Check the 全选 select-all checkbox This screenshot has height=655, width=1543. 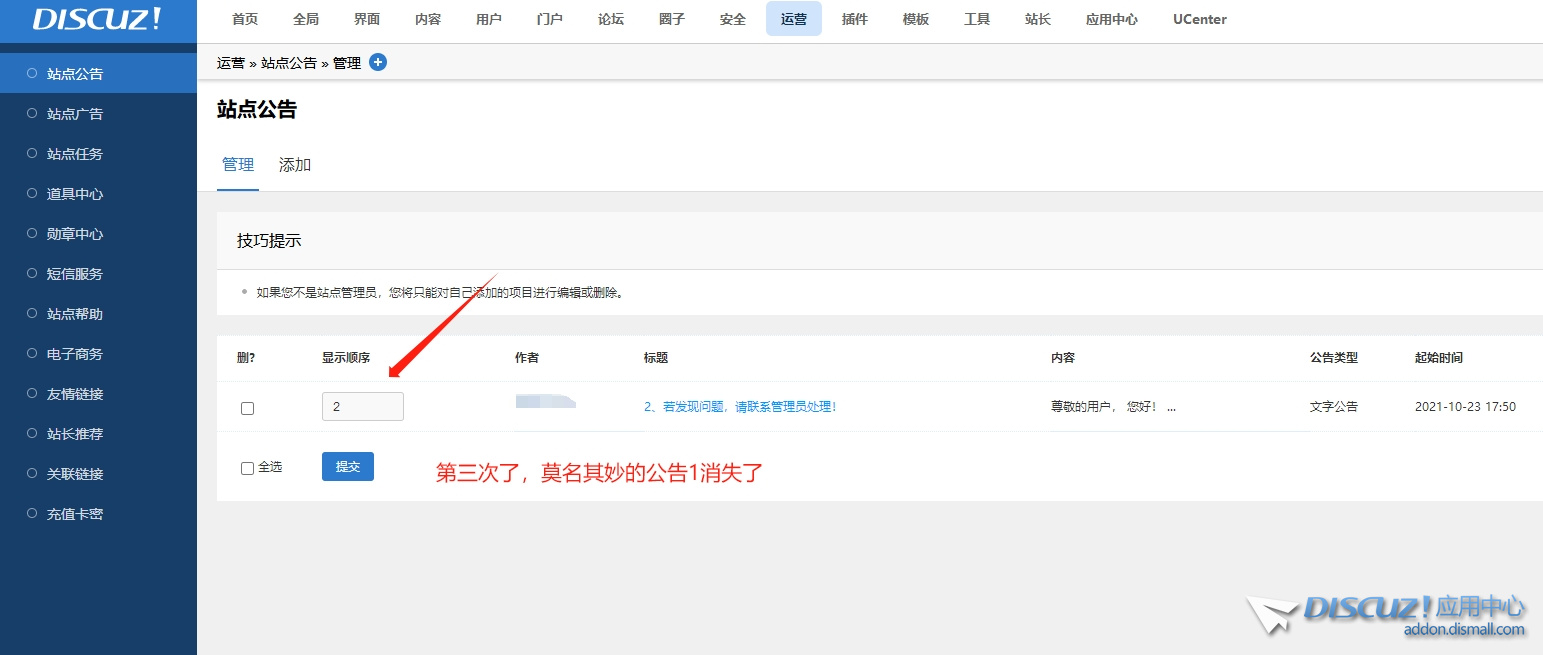(248, 468)
